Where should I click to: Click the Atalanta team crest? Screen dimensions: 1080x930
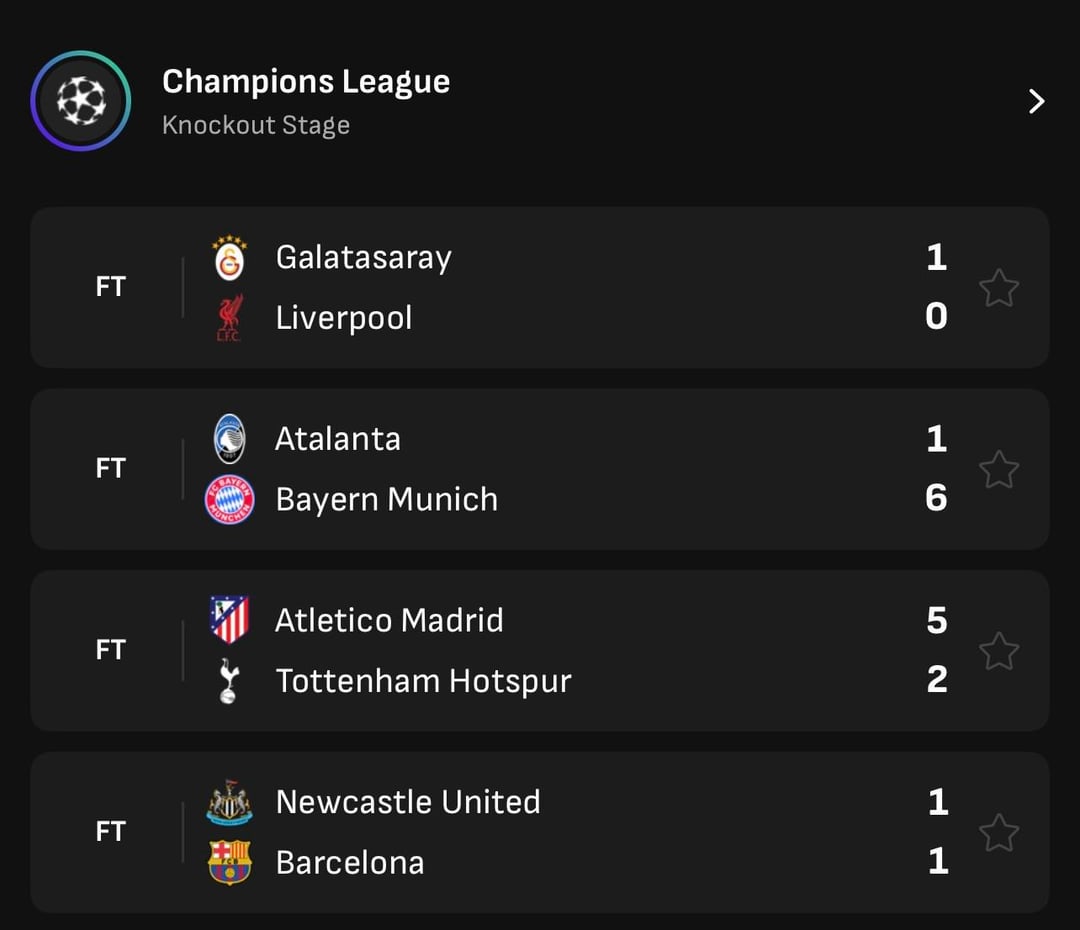tap(229, 439)
